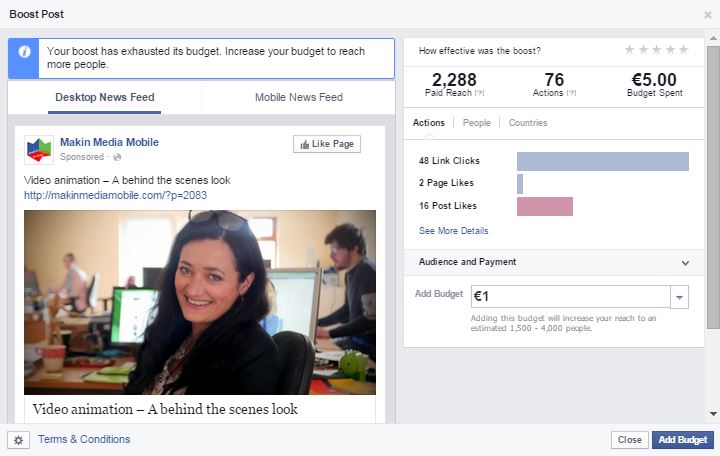Image resolution: width=720 pixels, height=456 pixels.
Task: Click the Makin Media Mobile page logo
Action: [x=39, y=150]
